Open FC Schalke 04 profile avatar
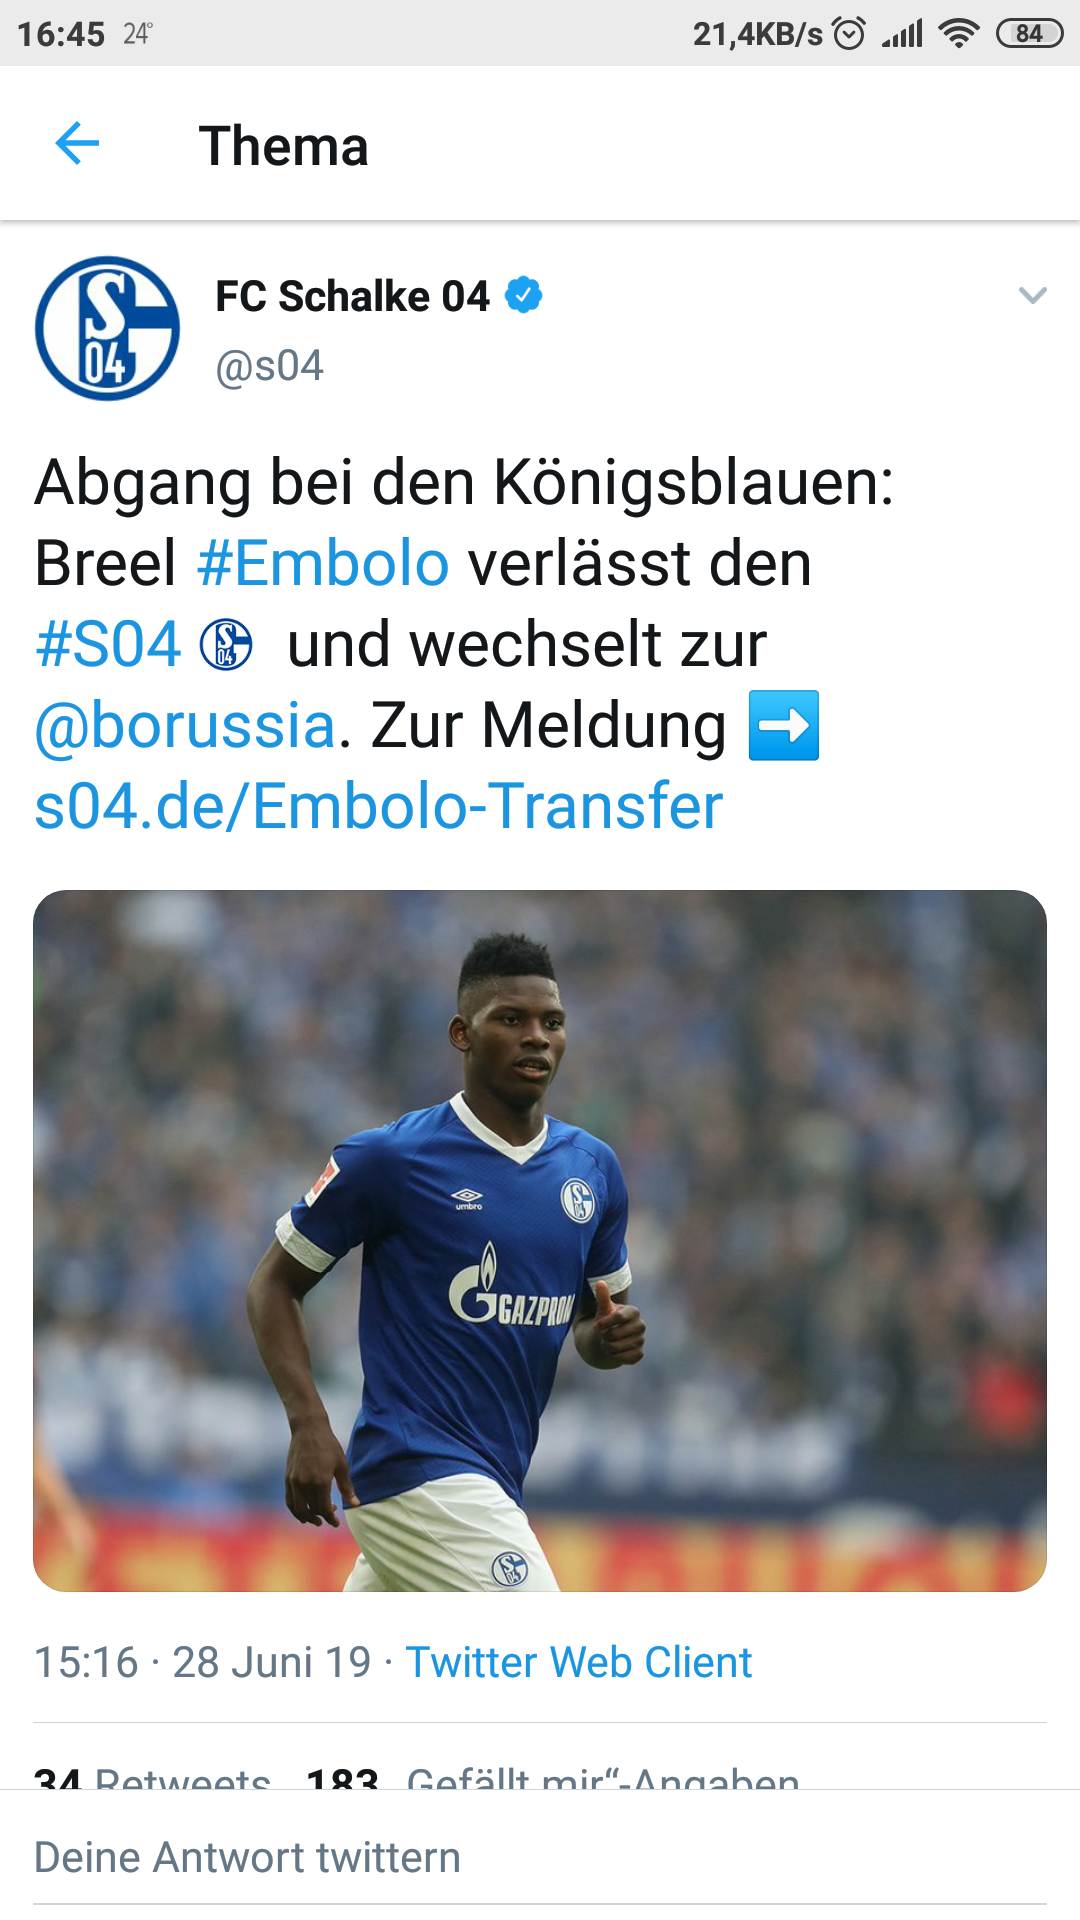Viewport: 1080px width, 1920px height. click(107, 329)
